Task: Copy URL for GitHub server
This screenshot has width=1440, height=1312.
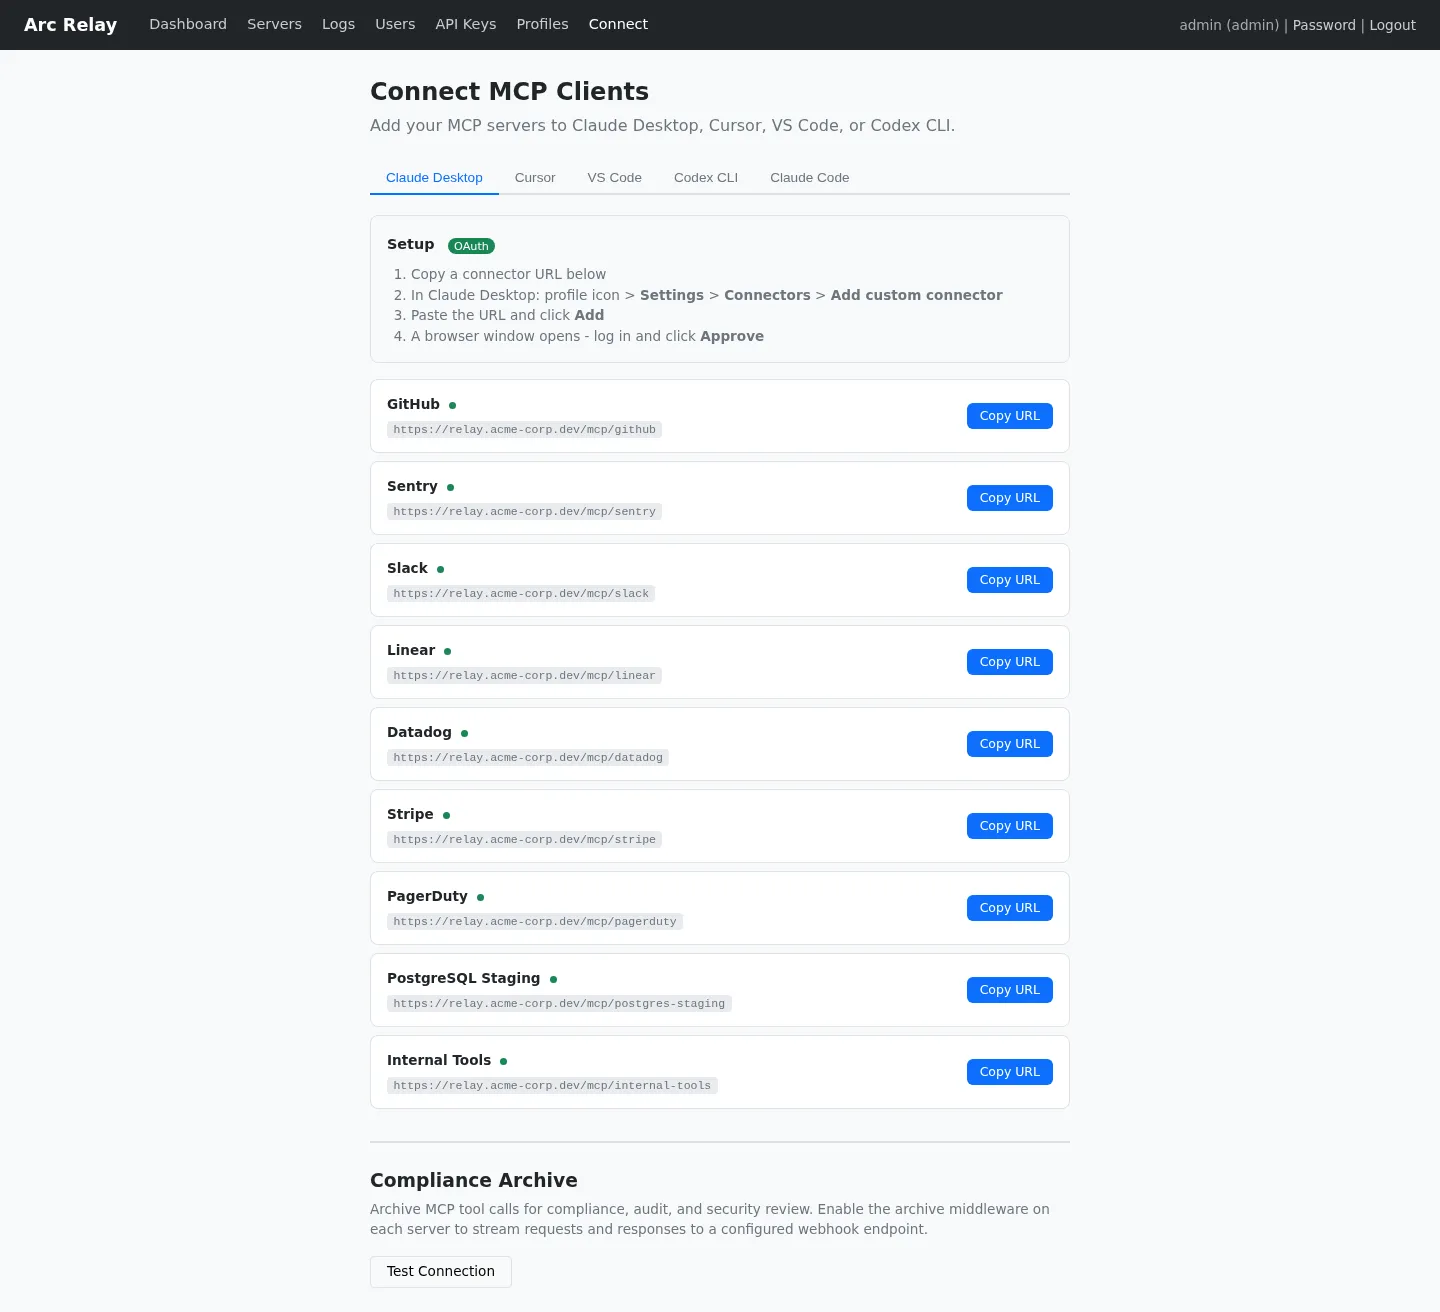Action: pos(1009,416)
